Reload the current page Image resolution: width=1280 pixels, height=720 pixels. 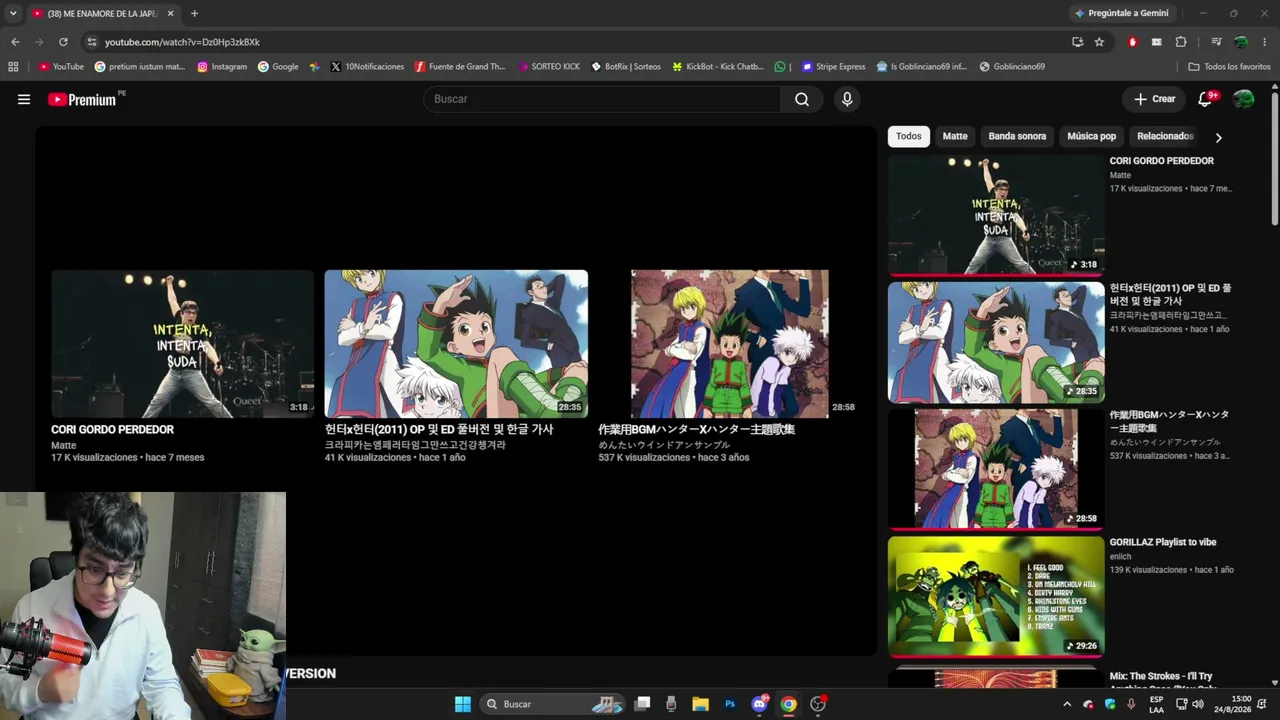click(63, 42)
